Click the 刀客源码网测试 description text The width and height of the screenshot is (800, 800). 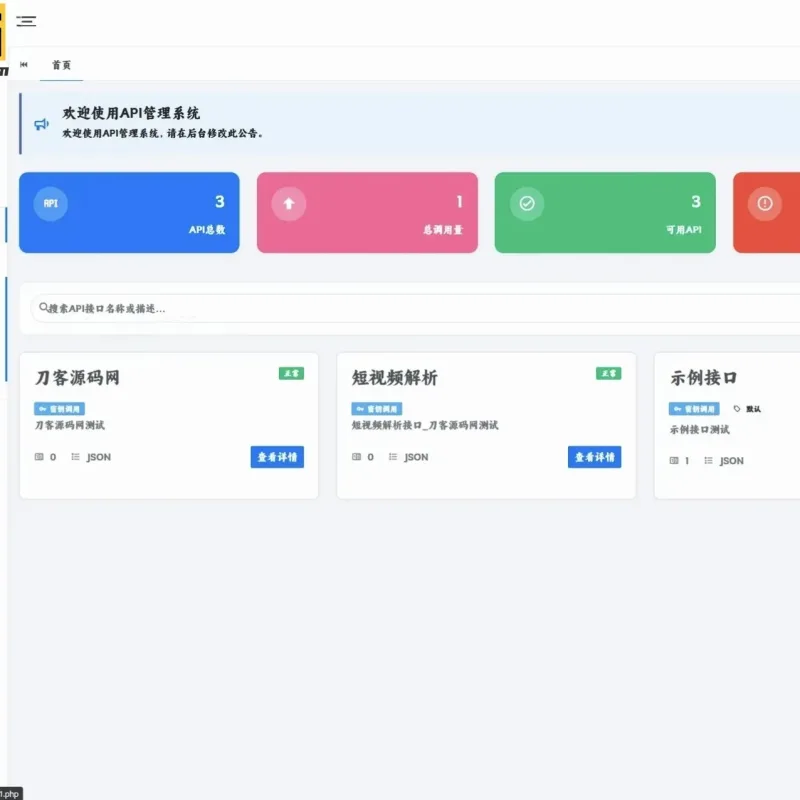click(x=69, y=425)
